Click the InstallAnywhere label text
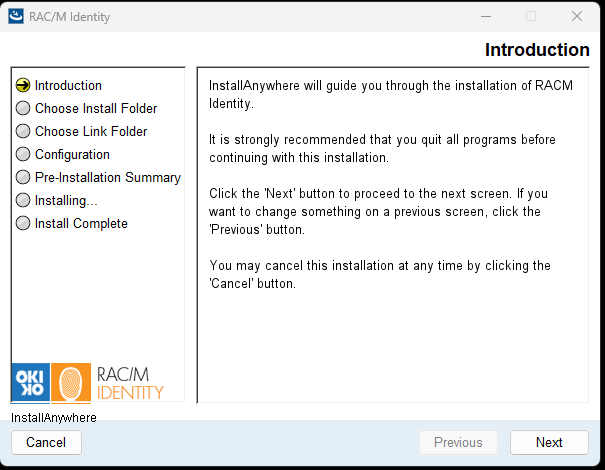The image size is (605, 470). click(54, 417)
